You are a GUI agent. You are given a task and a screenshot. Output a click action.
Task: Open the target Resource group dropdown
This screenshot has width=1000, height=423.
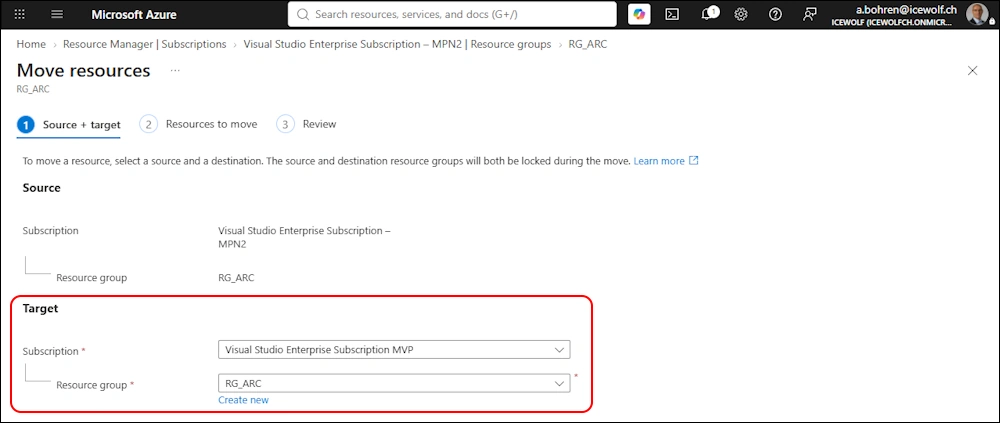[x=394, y=383]
